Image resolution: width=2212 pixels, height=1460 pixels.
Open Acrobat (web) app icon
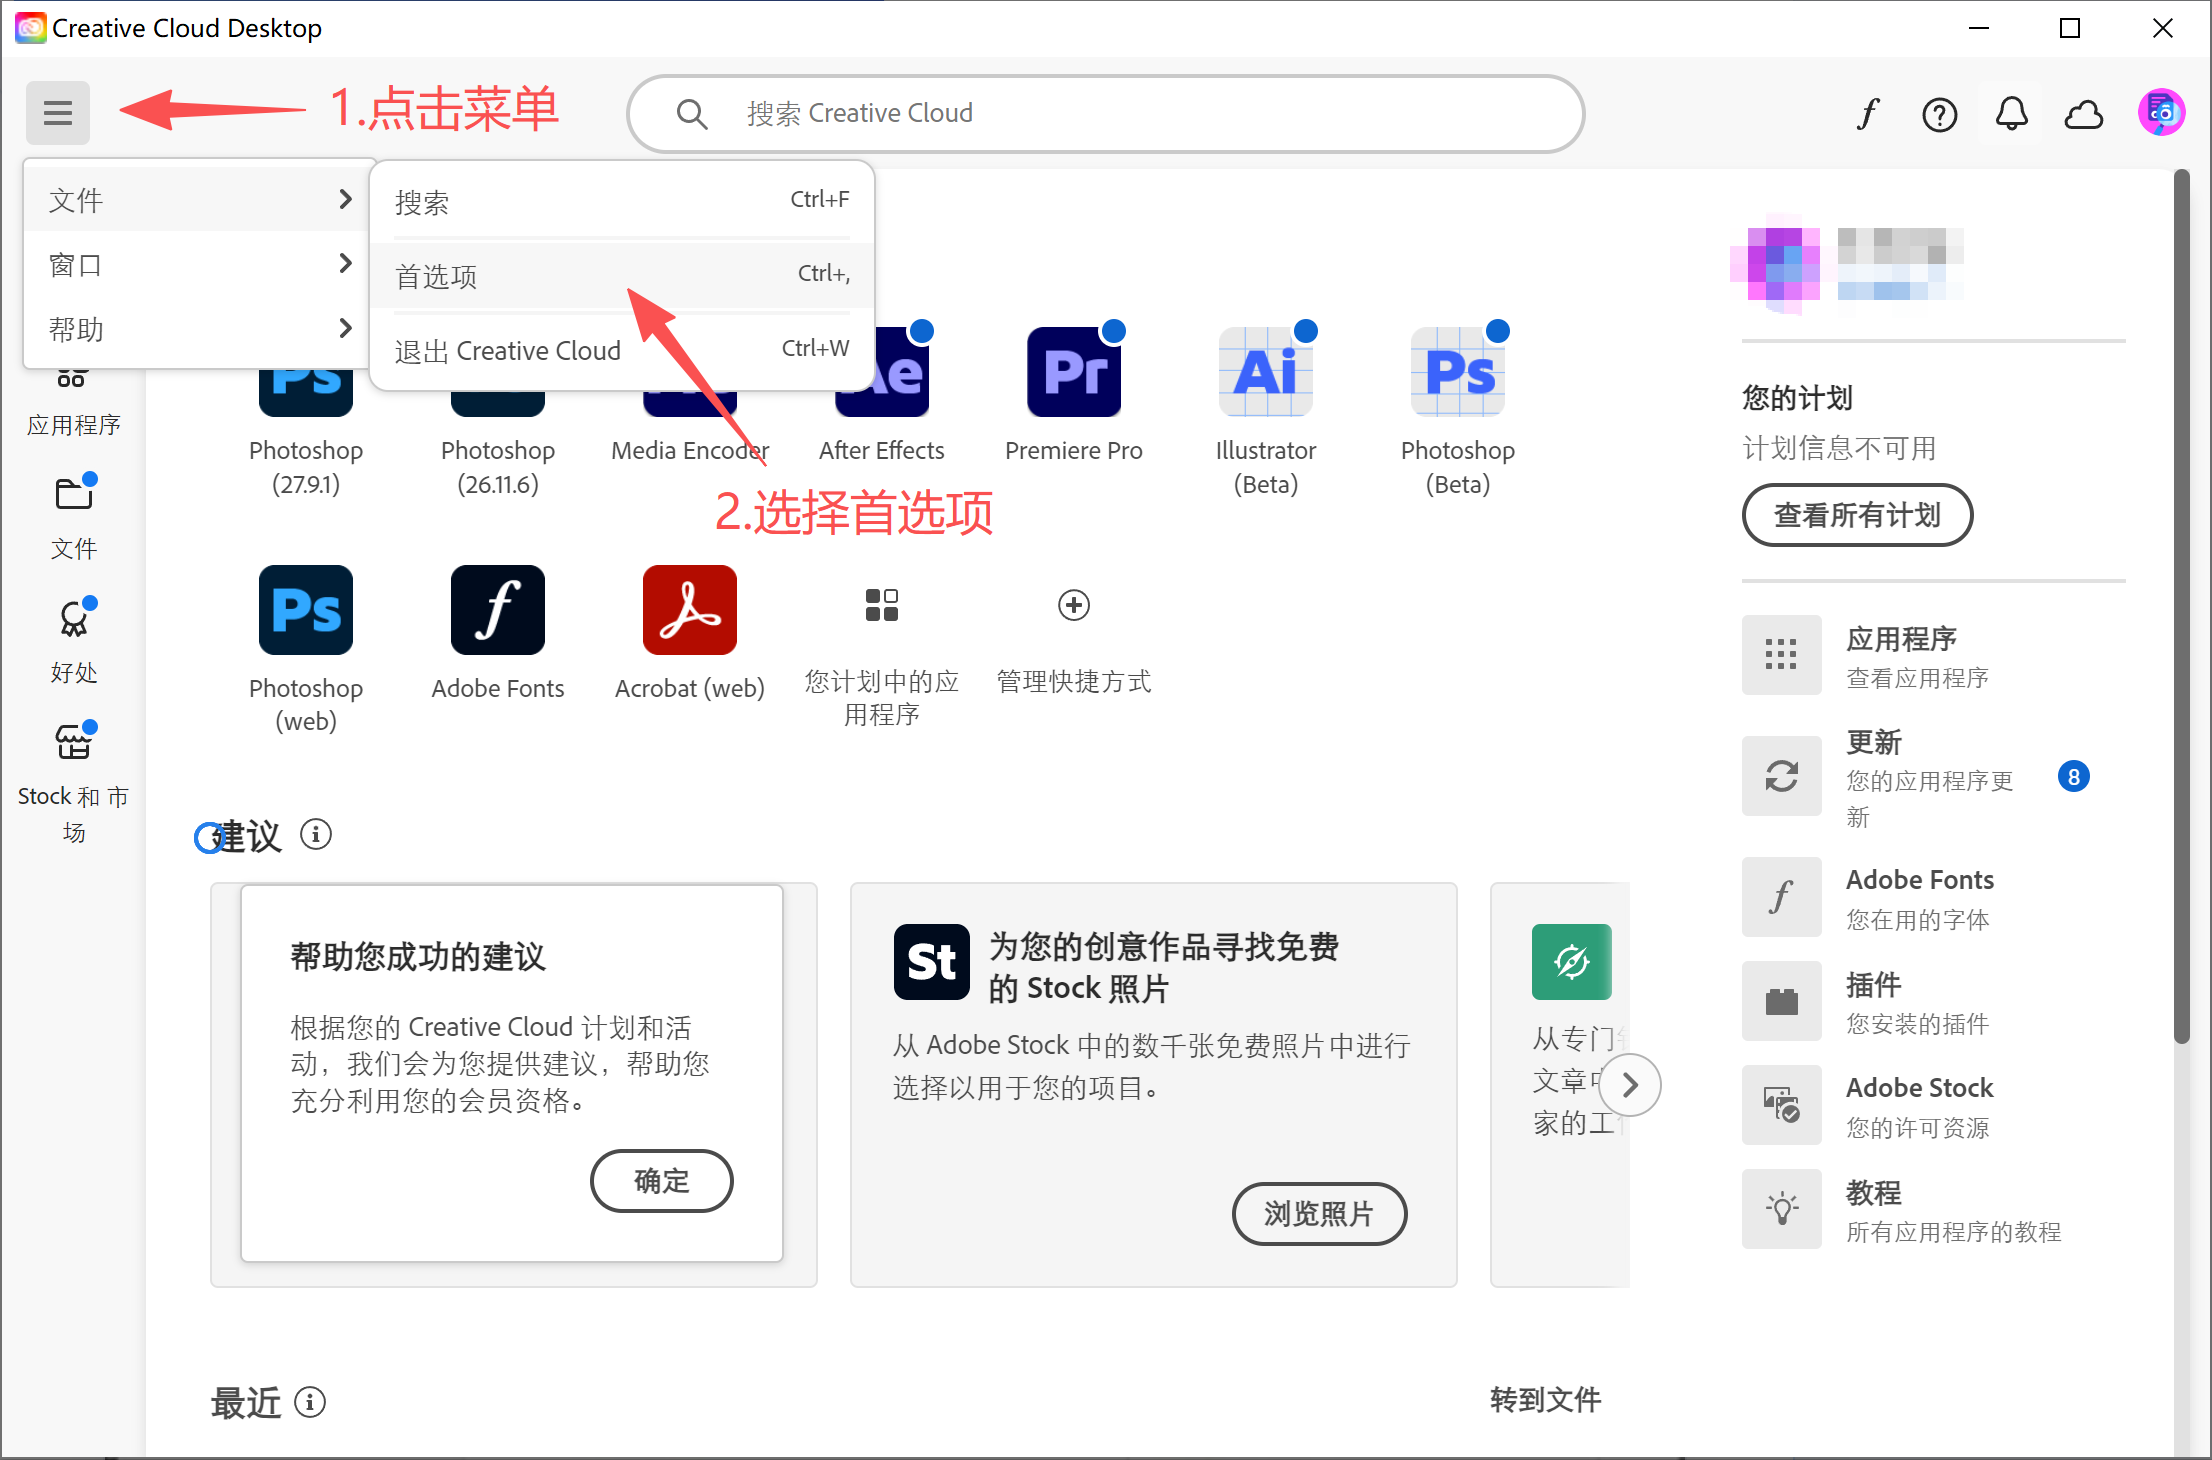point(690,610)
